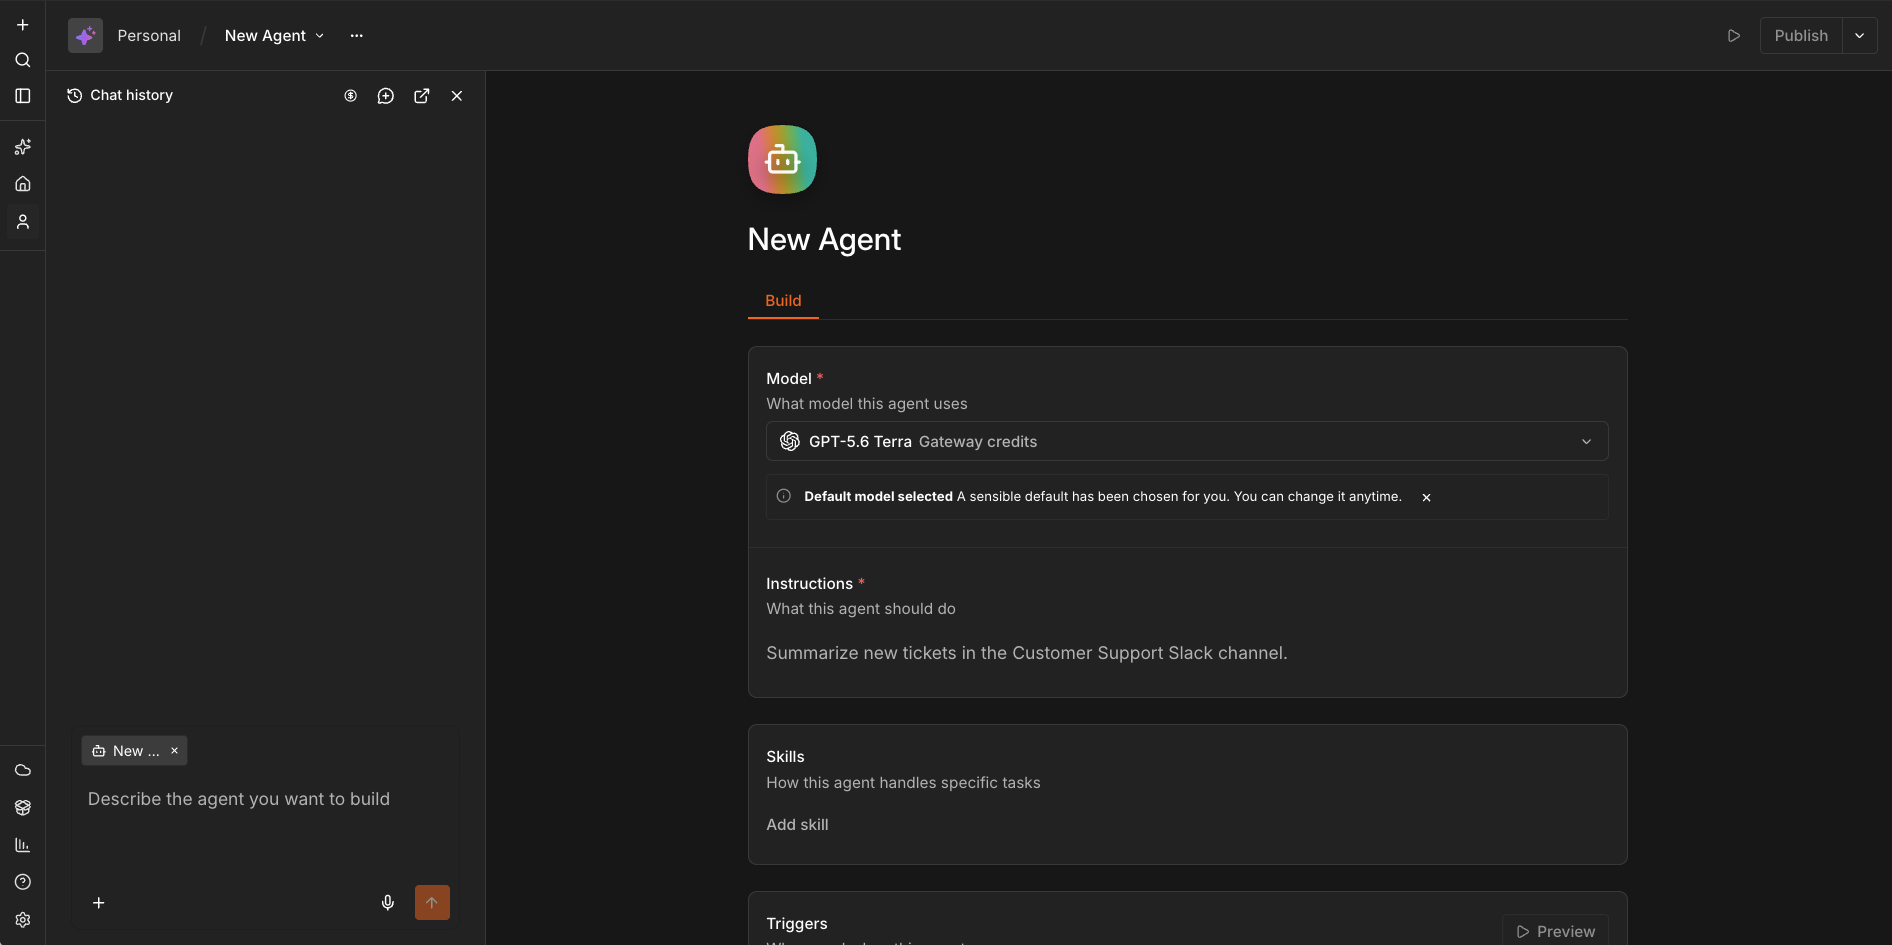Click the Triggers section heading
The width and height of the screenshot is (1892, 945).
click(797, 924)
